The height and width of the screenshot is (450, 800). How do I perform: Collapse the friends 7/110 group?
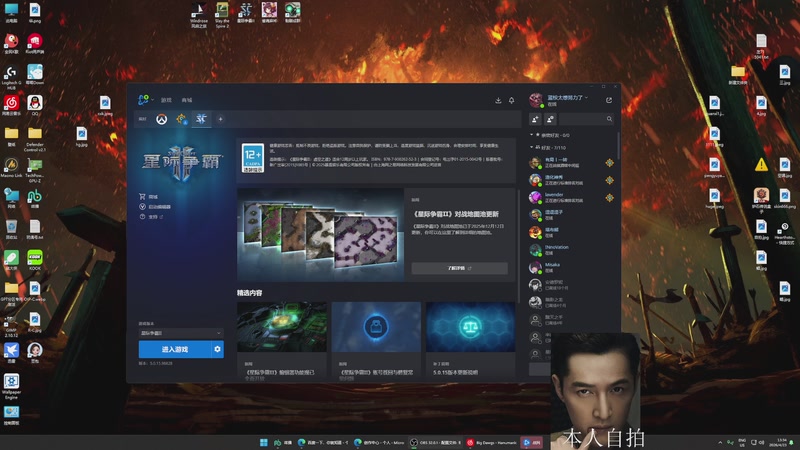[548, 147]
